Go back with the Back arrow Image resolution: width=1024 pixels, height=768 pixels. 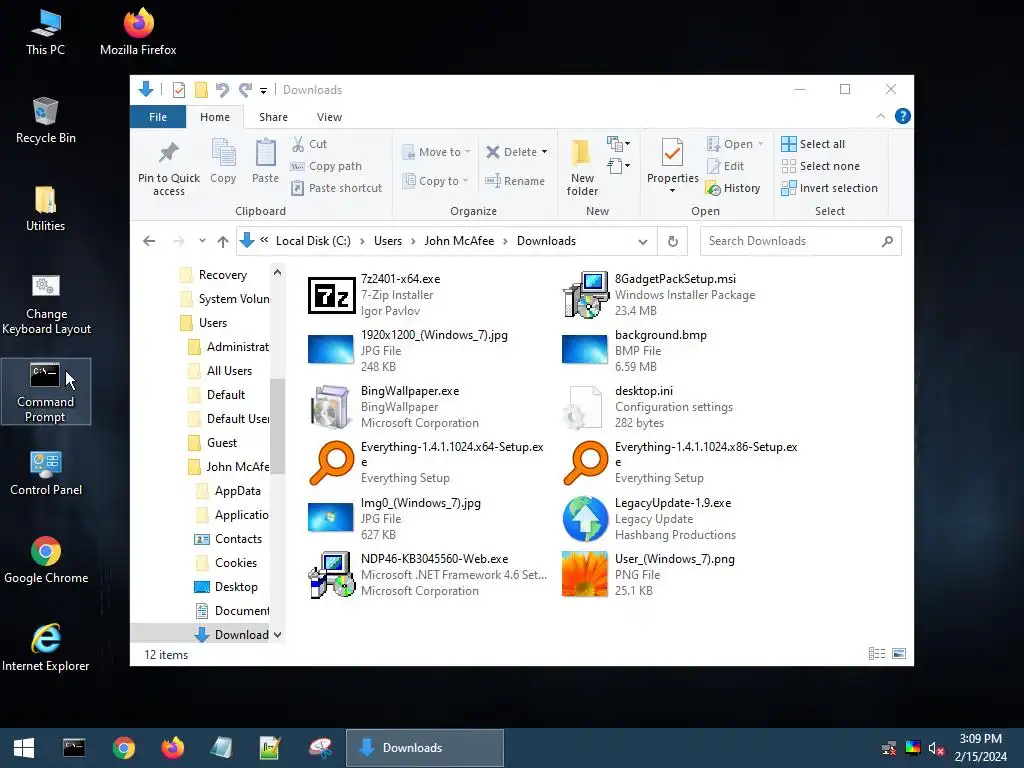click(x=149, y=241)
